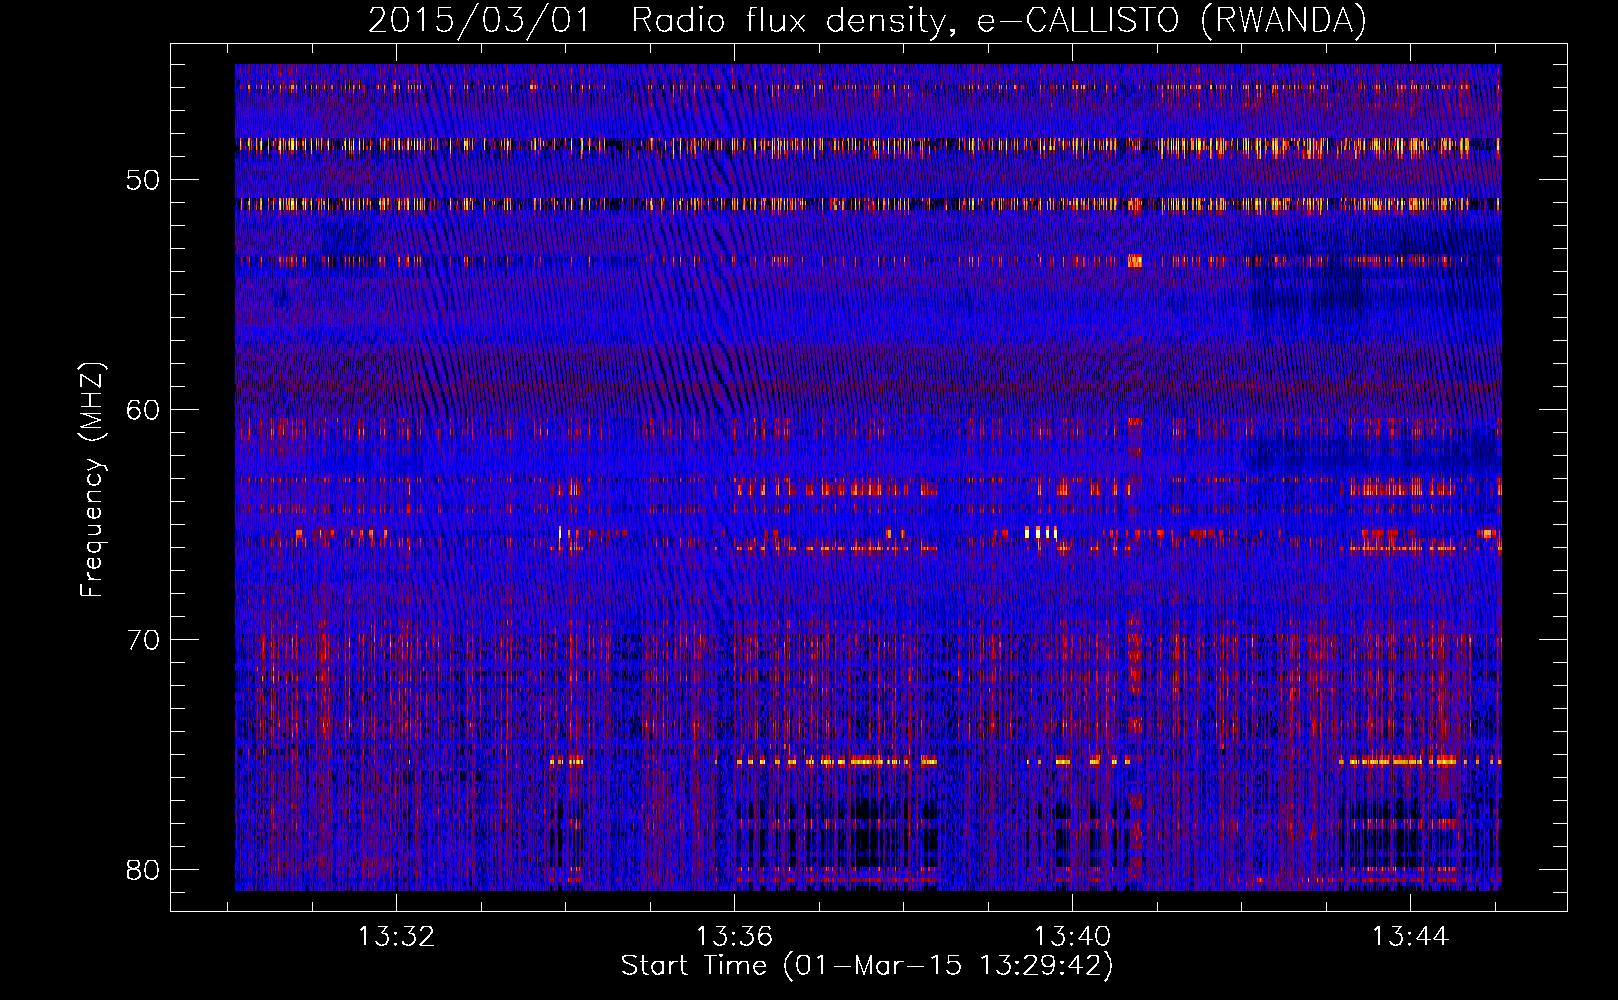The height and width of the screenshot is (1000, 1618).
Task: Click the 13:40 time tick label
Action: click(1072, 937)
